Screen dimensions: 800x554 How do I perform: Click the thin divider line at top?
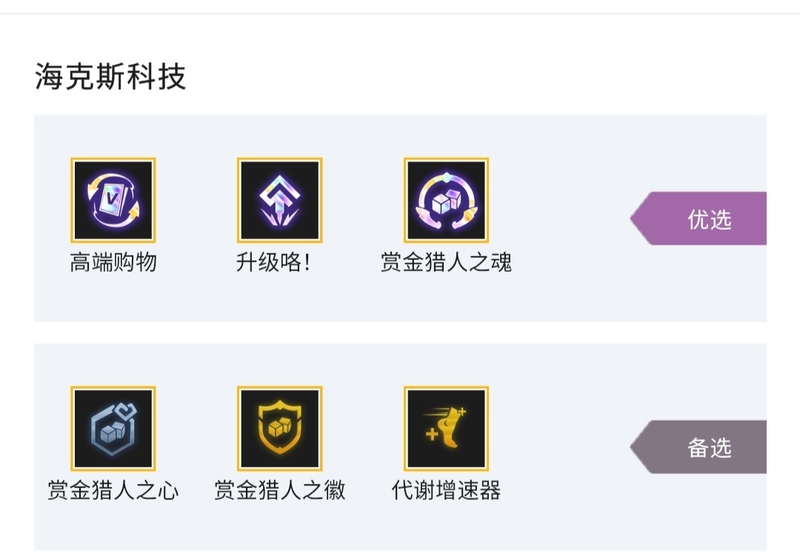(400, 13)
